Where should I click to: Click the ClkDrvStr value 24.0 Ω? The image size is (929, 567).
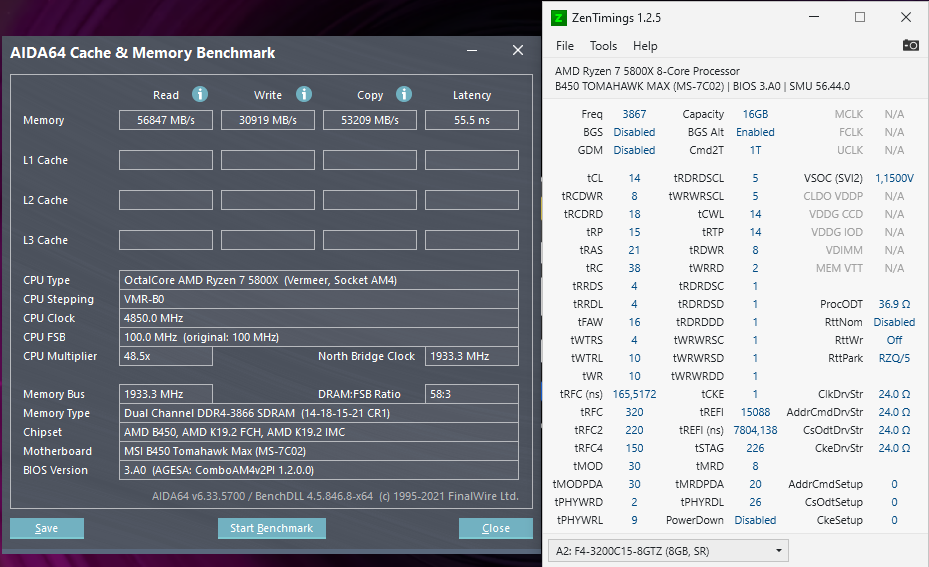(894, 394)
